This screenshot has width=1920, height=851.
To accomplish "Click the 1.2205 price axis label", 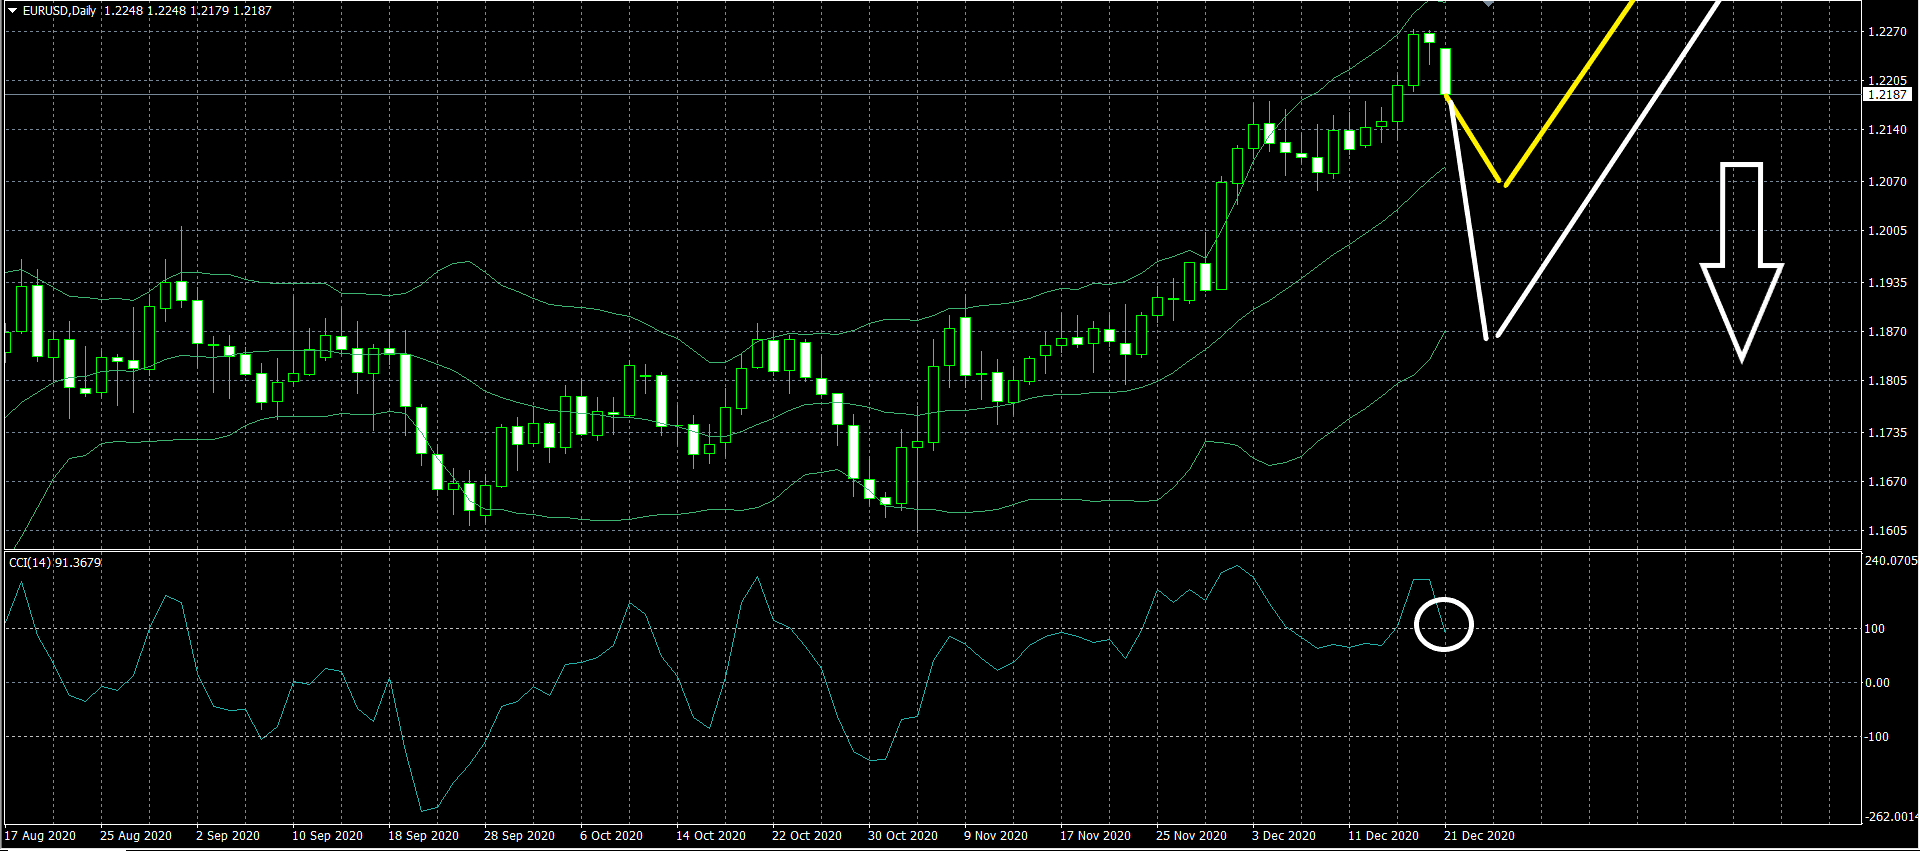I will (x=1887, y=81).
